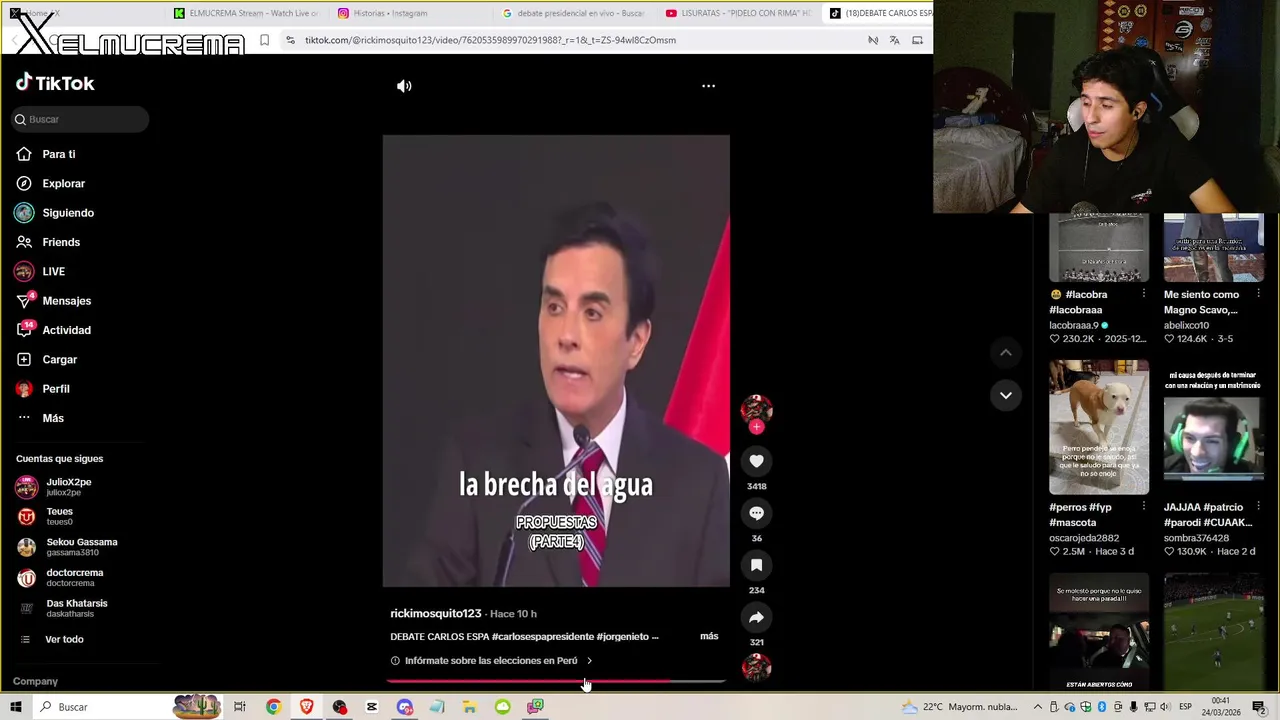This screenshot has width=1280, height=720.
Task: Bookmark page with browser bookmark icon
Action: point(264,40)
